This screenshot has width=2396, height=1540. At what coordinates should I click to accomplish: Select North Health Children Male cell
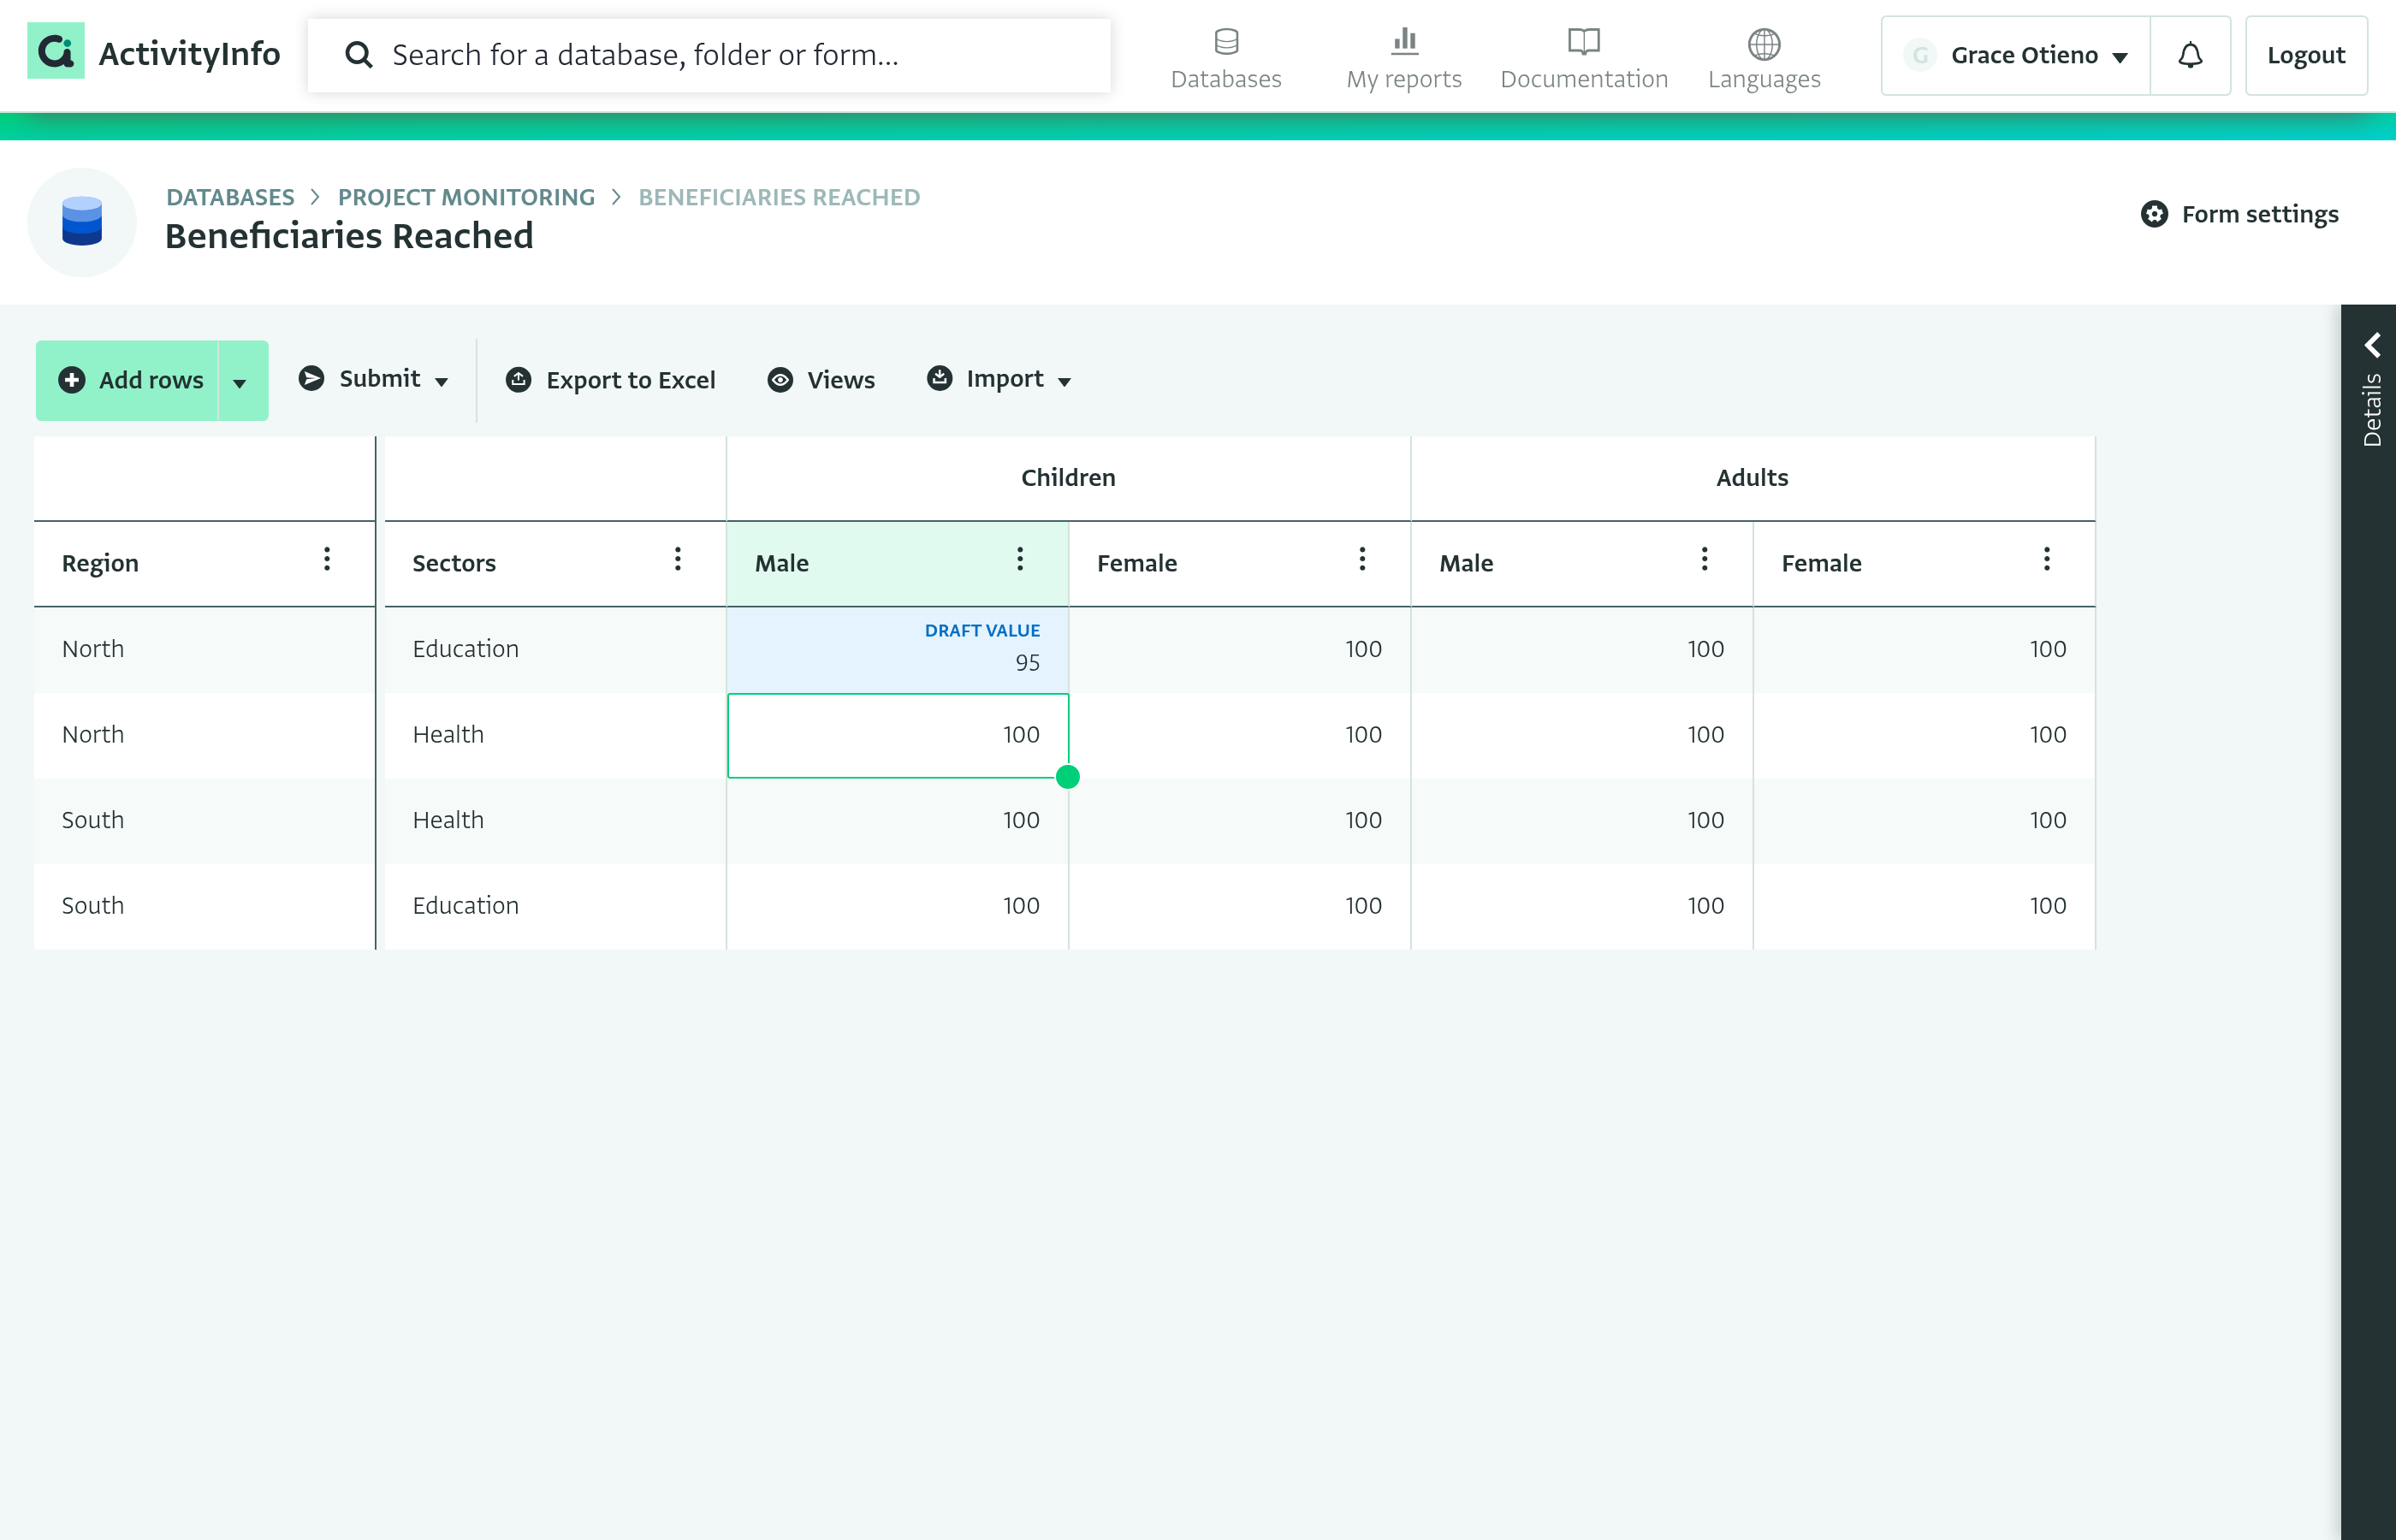898,735
